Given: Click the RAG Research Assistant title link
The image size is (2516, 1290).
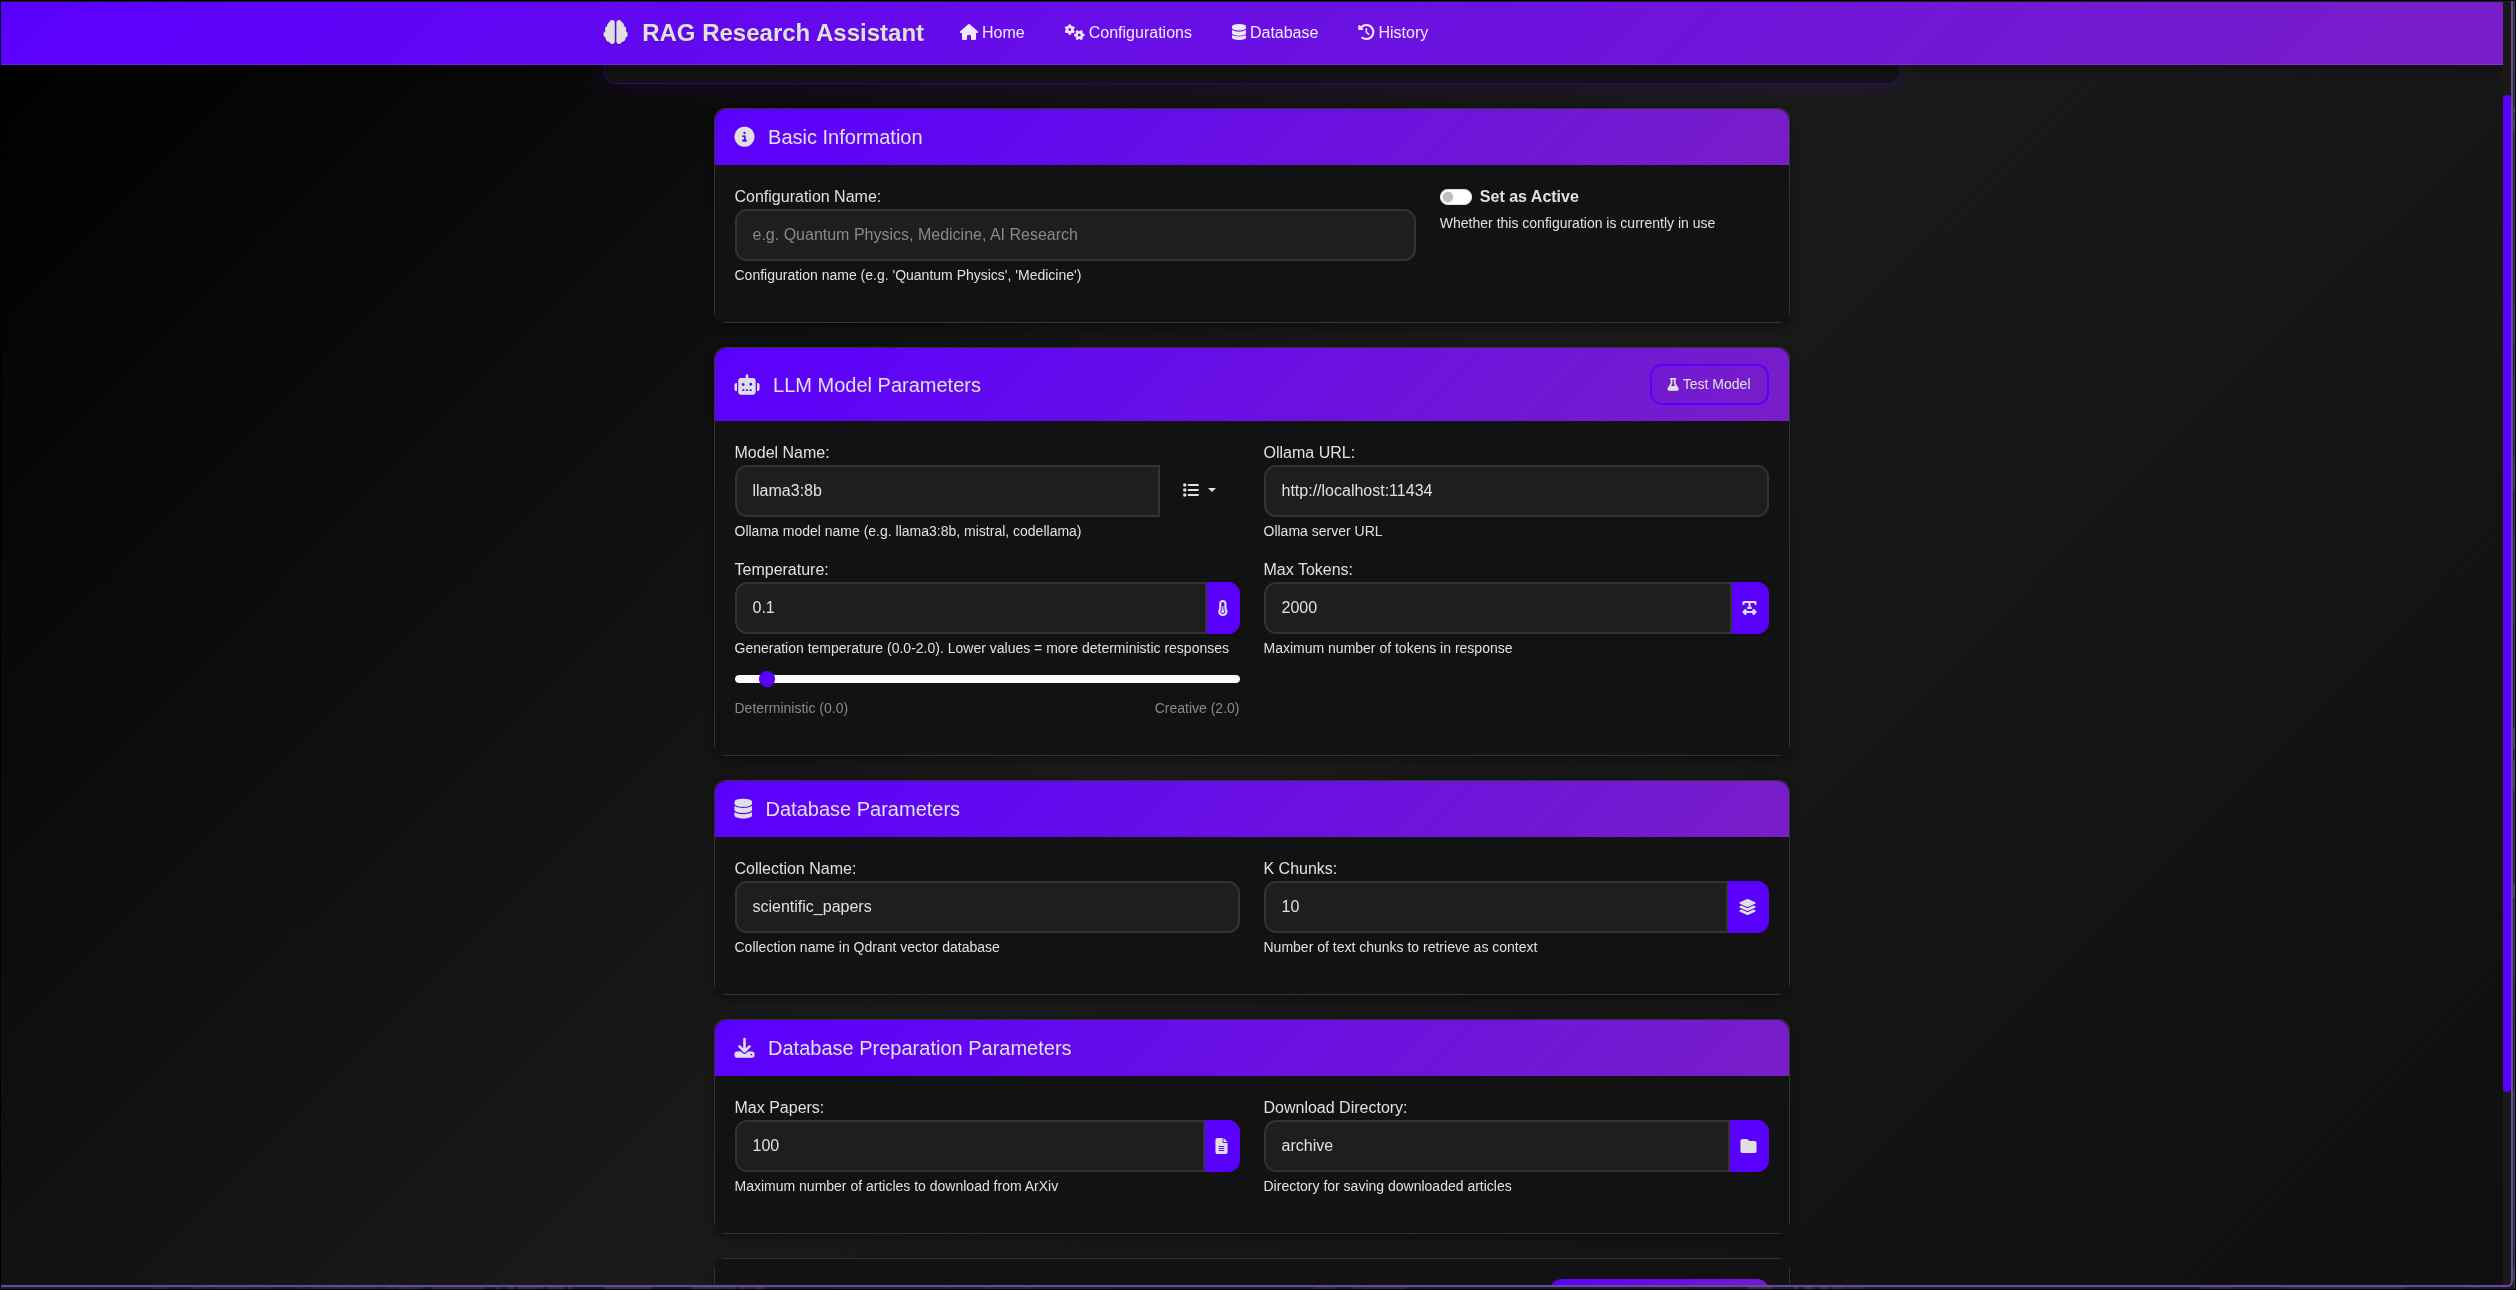Looking at the screenshot, I should tap(782, 33).
